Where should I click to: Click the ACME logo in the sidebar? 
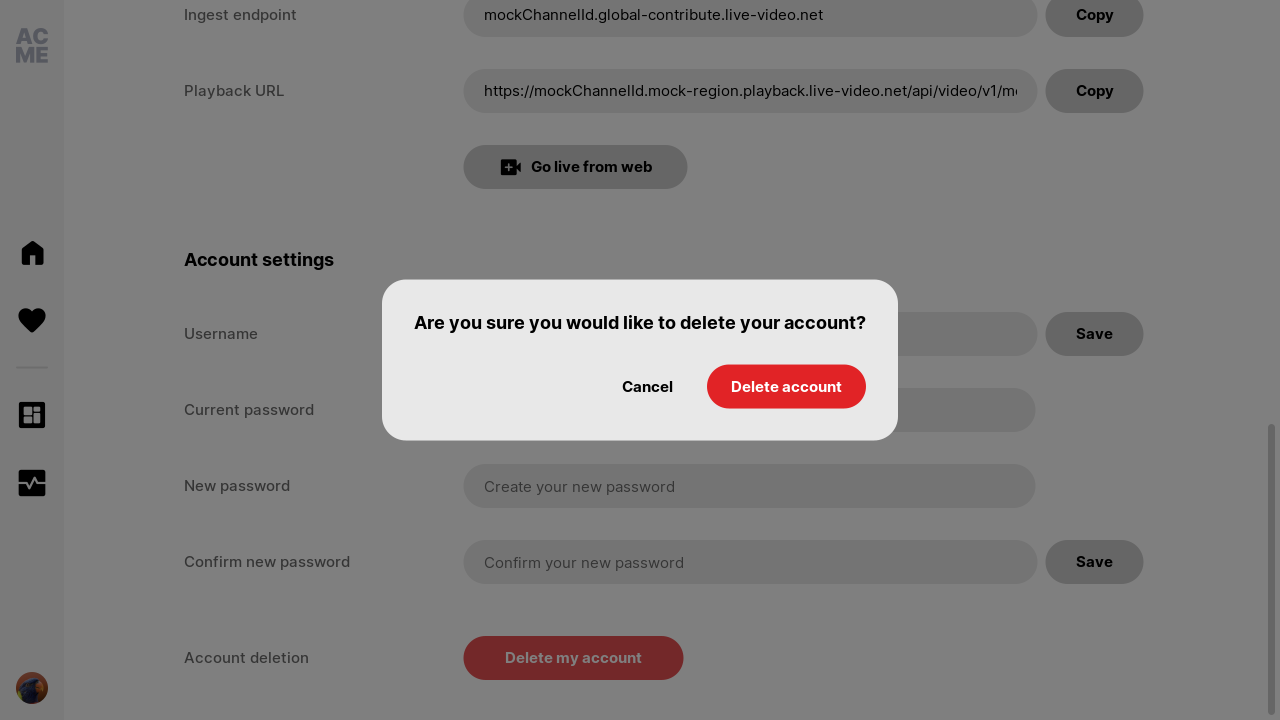pyautogui.click(x=32, y=46)
